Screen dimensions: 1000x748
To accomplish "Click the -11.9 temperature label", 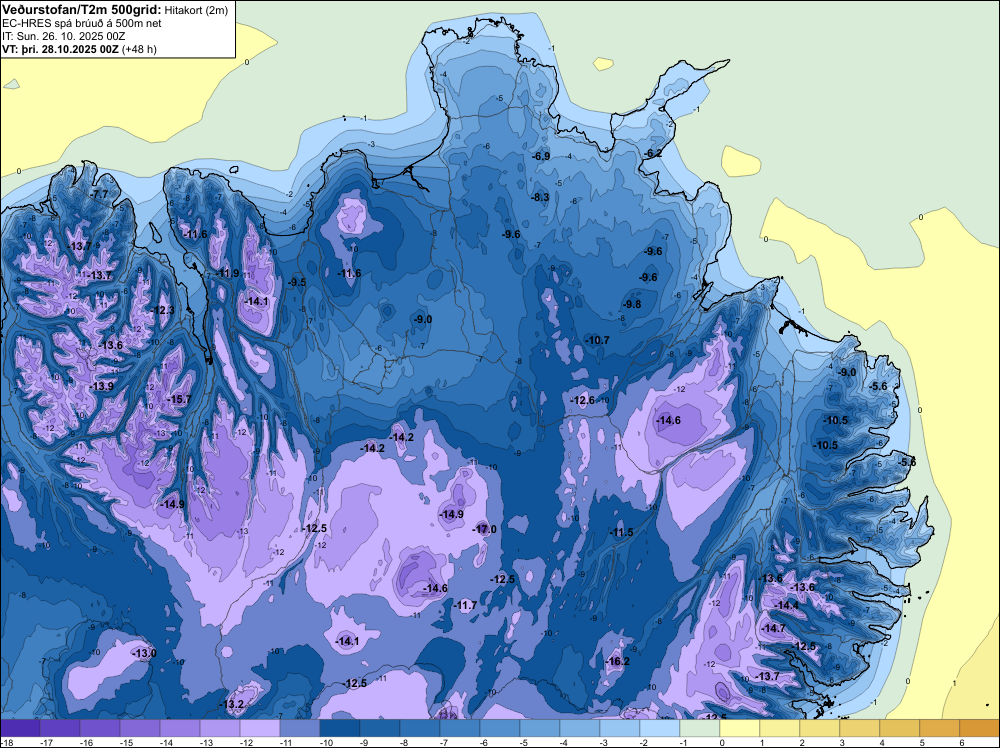I will pyautogui.click(x=228, y=274).
